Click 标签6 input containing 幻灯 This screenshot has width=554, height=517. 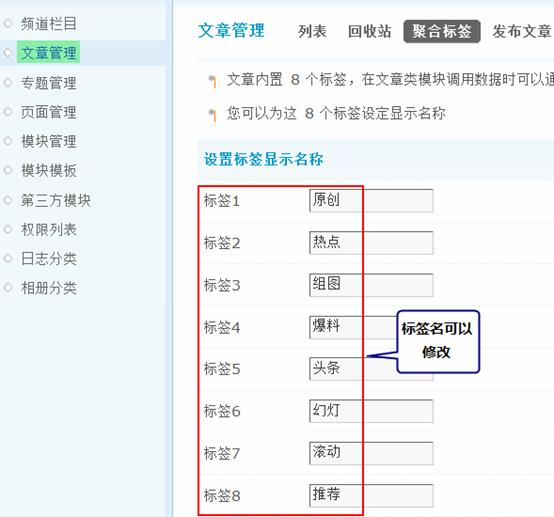pos(371,411)
